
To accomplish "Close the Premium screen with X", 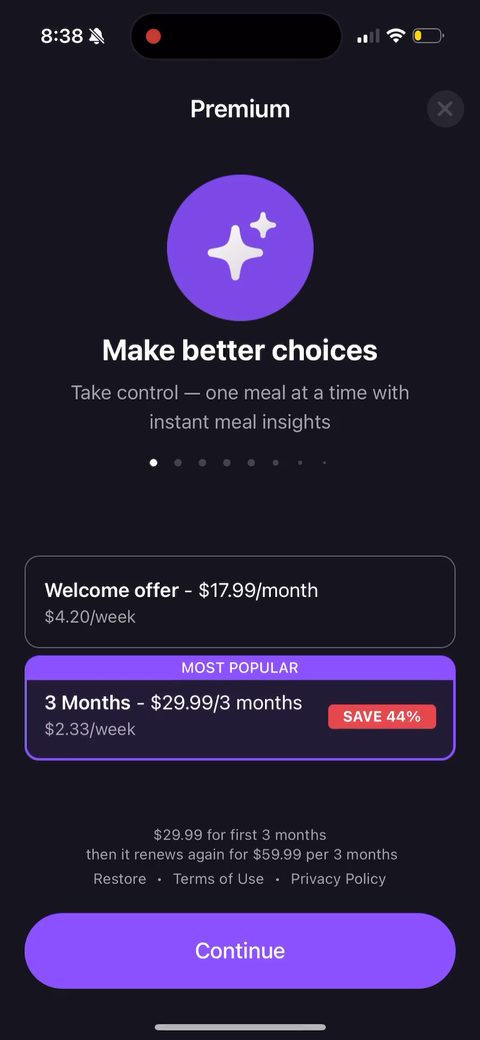I will [445, 109].
